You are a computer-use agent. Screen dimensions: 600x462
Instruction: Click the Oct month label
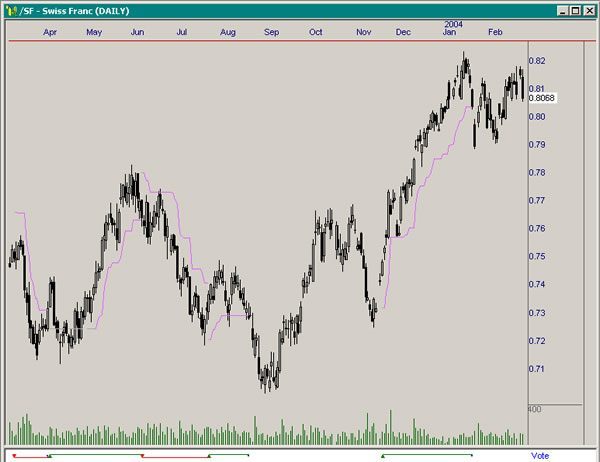tap(315, 32)
